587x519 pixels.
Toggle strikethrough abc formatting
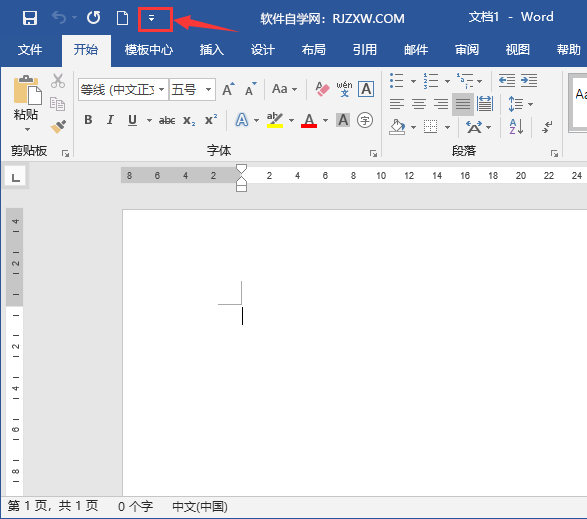tap(167, 120)
